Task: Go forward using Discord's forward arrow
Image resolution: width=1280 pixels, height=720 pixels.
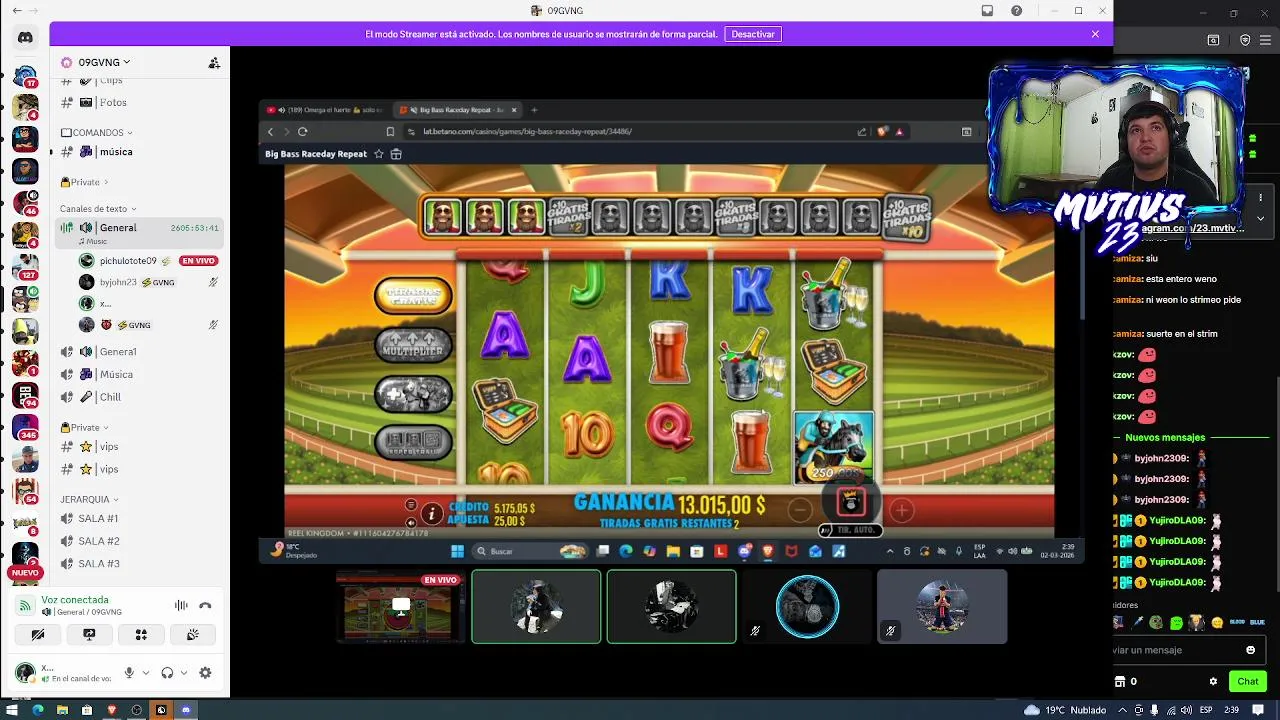Action: pos(33,11)
